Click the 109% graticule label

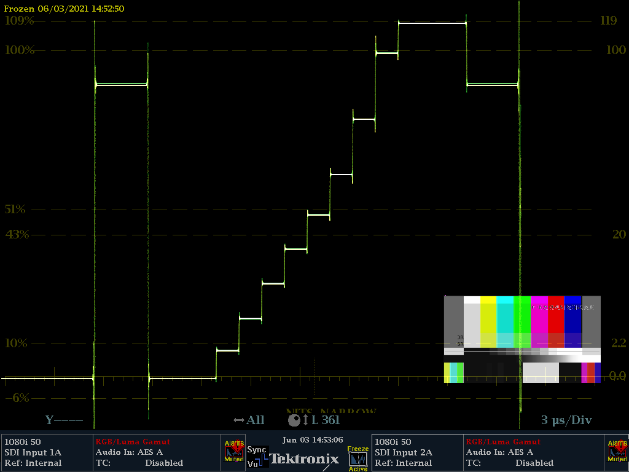pos(19,20)
